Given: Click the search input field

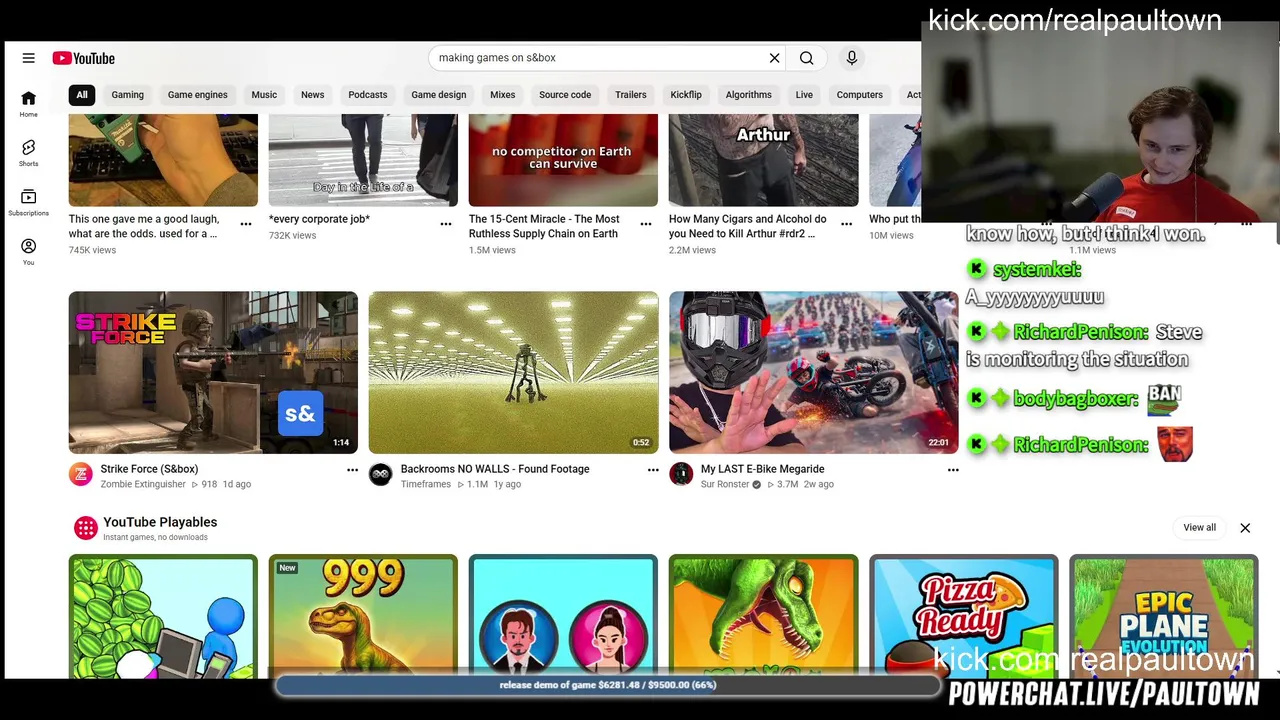Looking at the screenshot, I should click(597, 58).
